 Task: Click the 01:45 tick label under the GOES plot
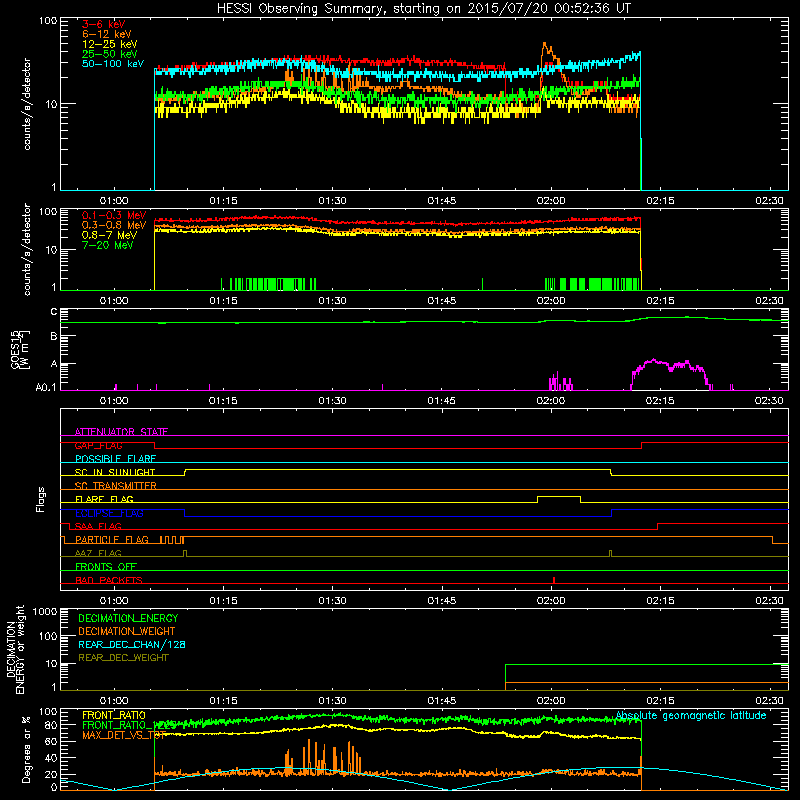(x=441, y=401)
